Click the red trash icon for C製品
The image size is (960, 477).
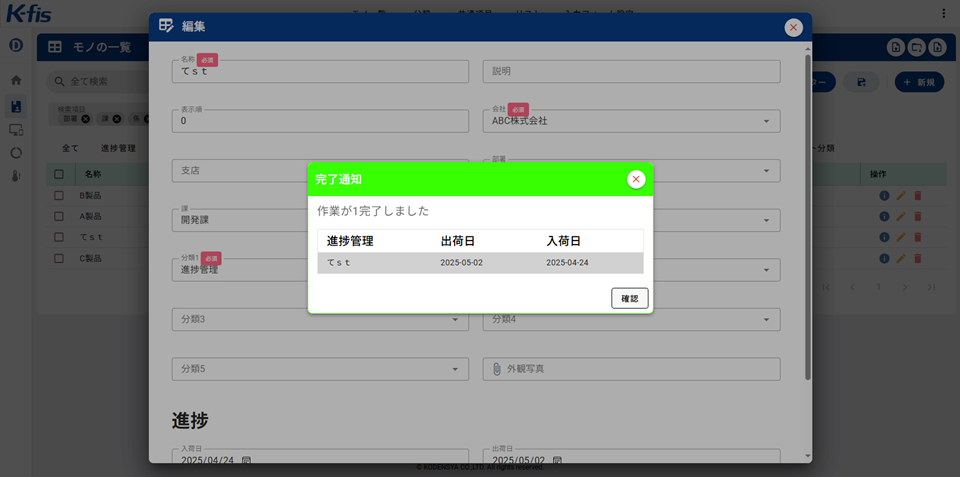918,258
